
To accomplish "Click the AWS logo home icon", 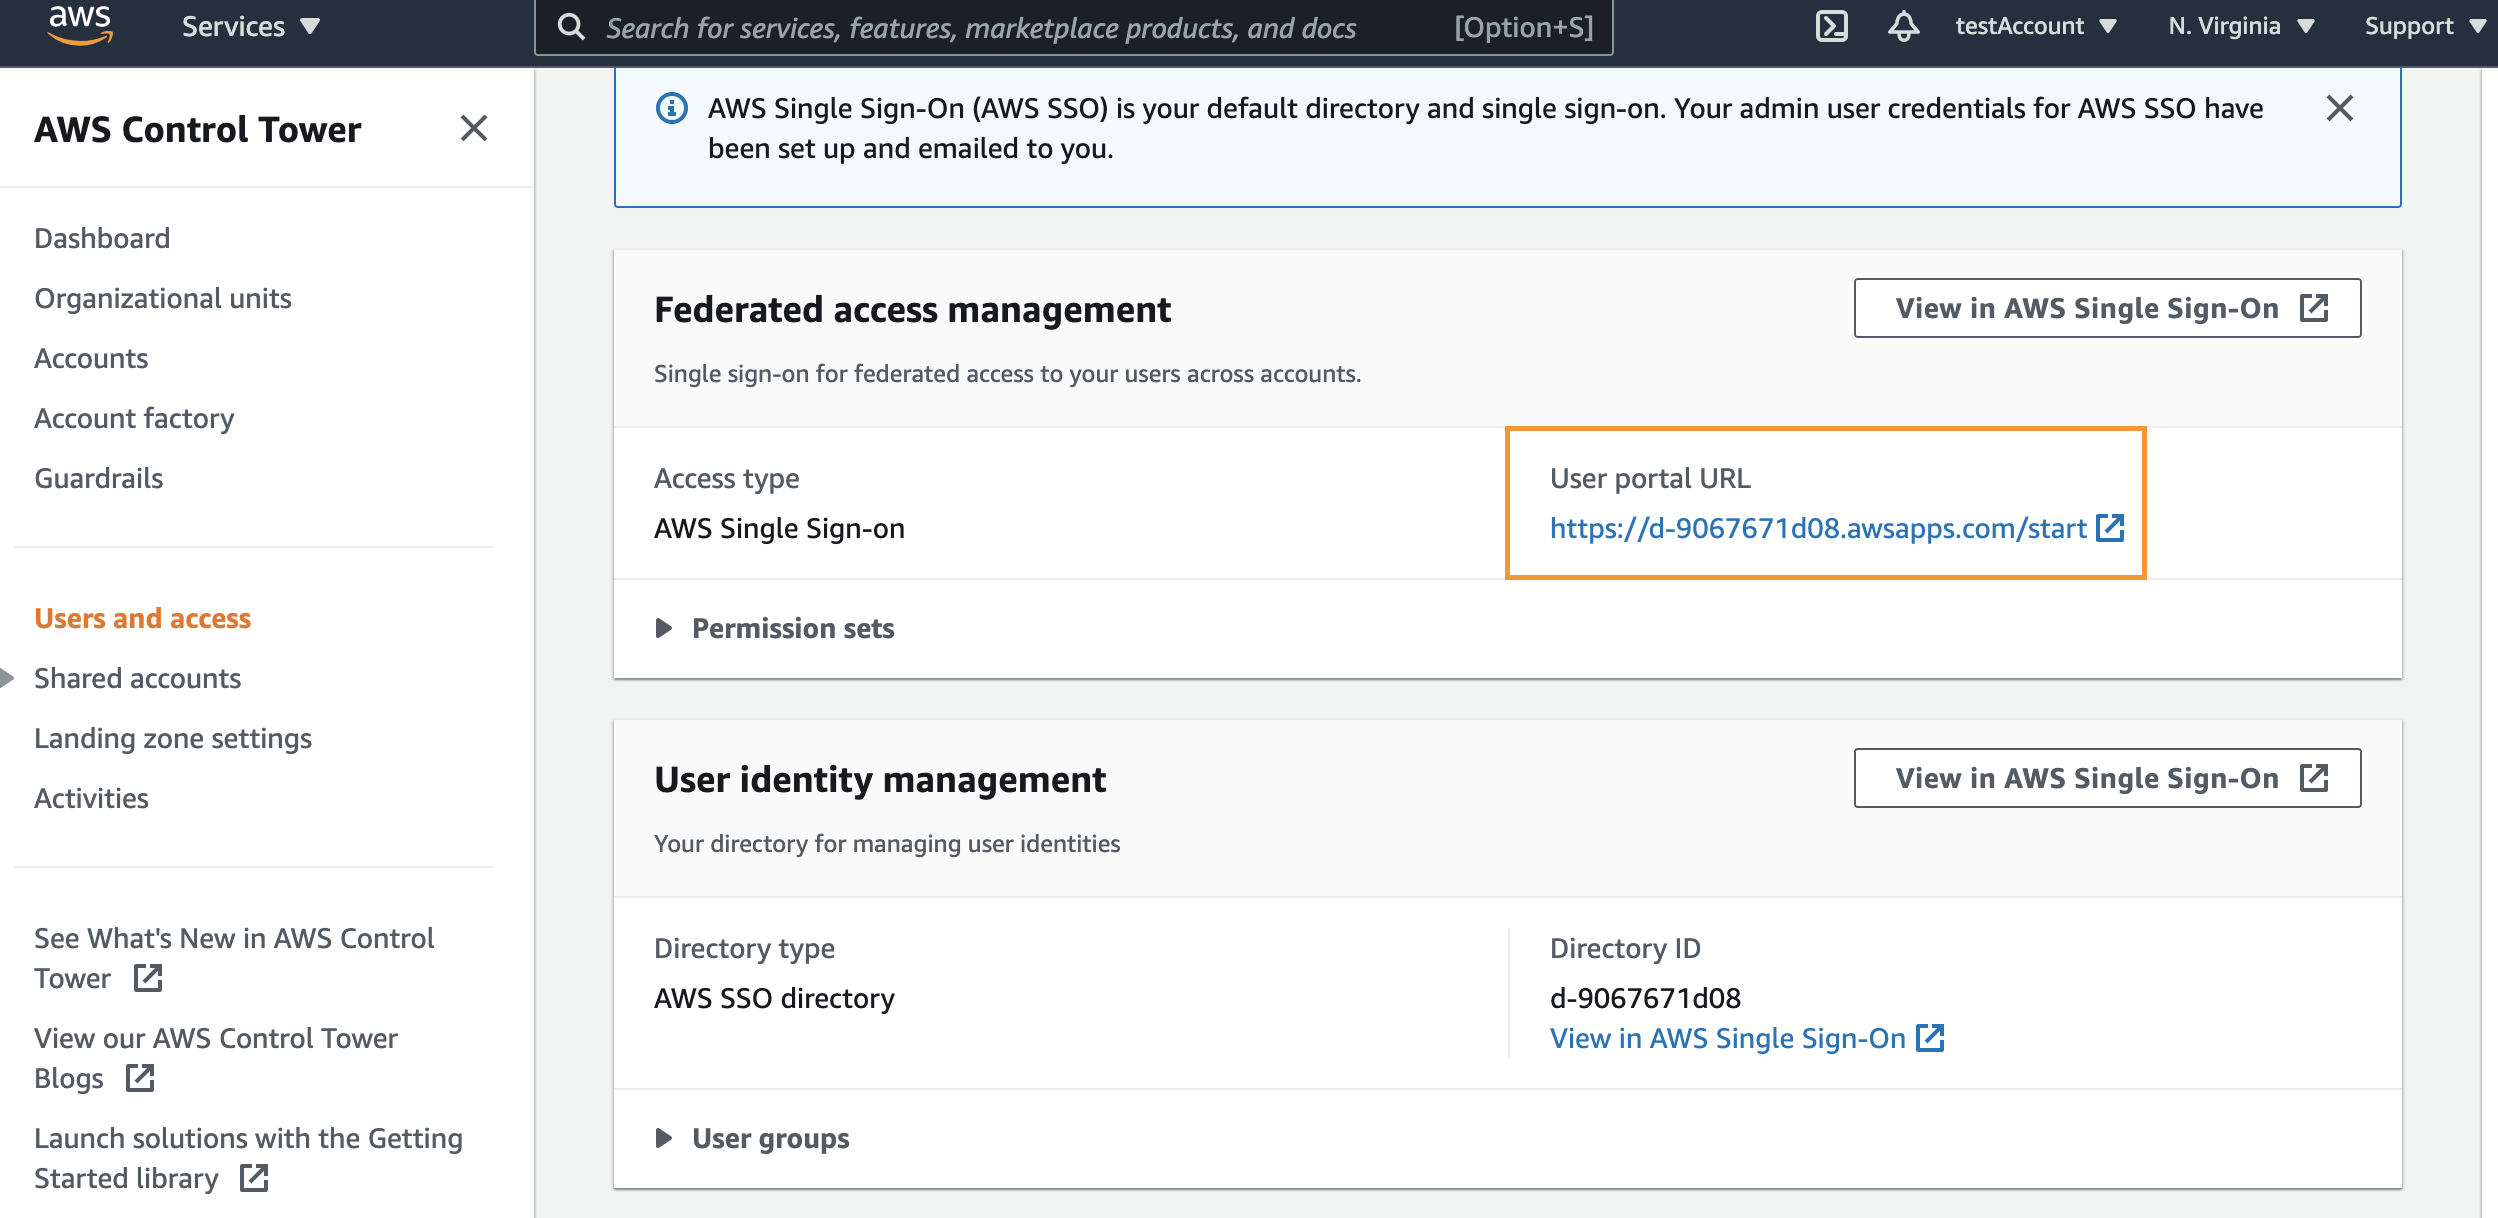I will (x=80, y=25).
